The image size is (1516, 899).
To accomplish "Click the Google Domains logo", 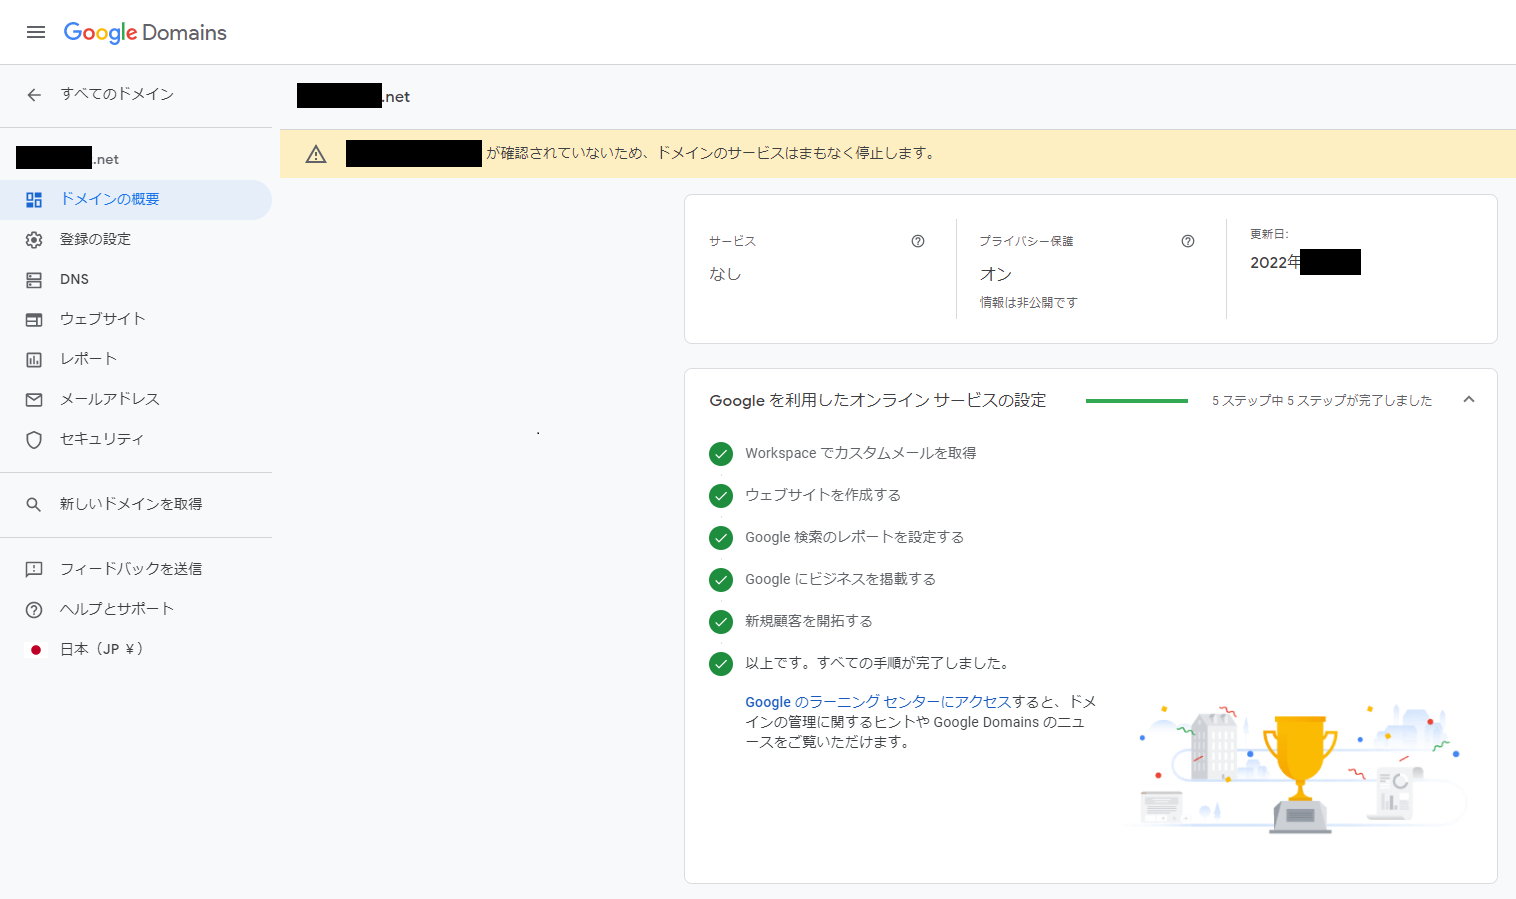I will (x=146, y=31).
